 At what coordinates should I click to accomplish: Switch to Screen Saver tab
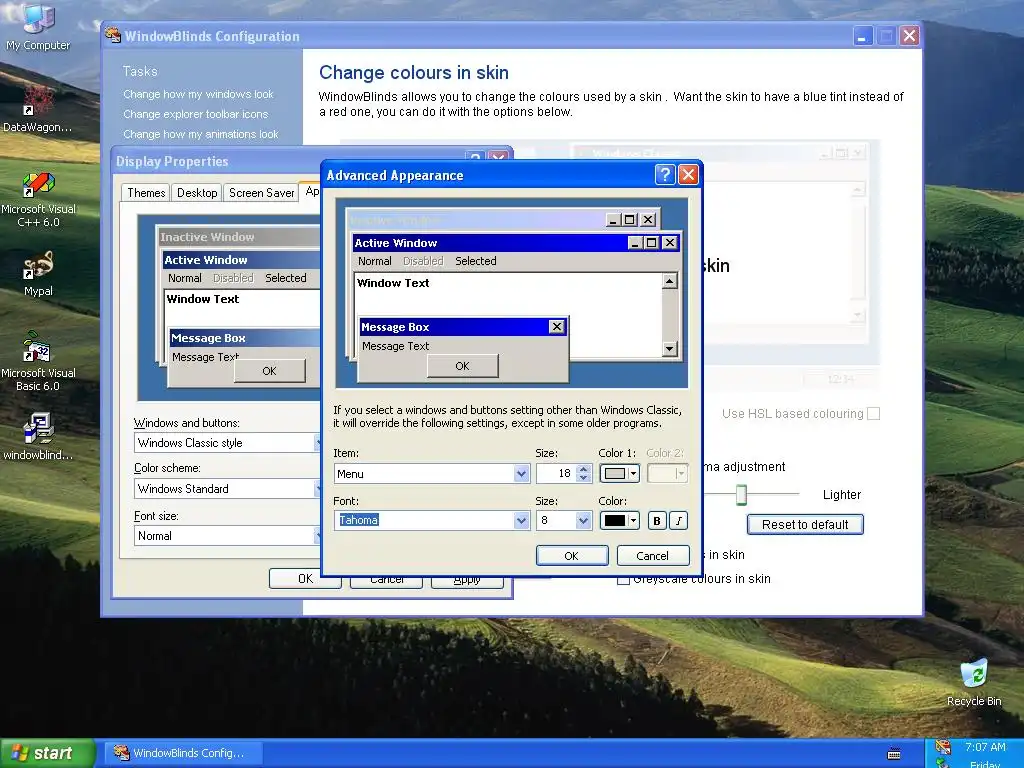[x=261, y=193]
